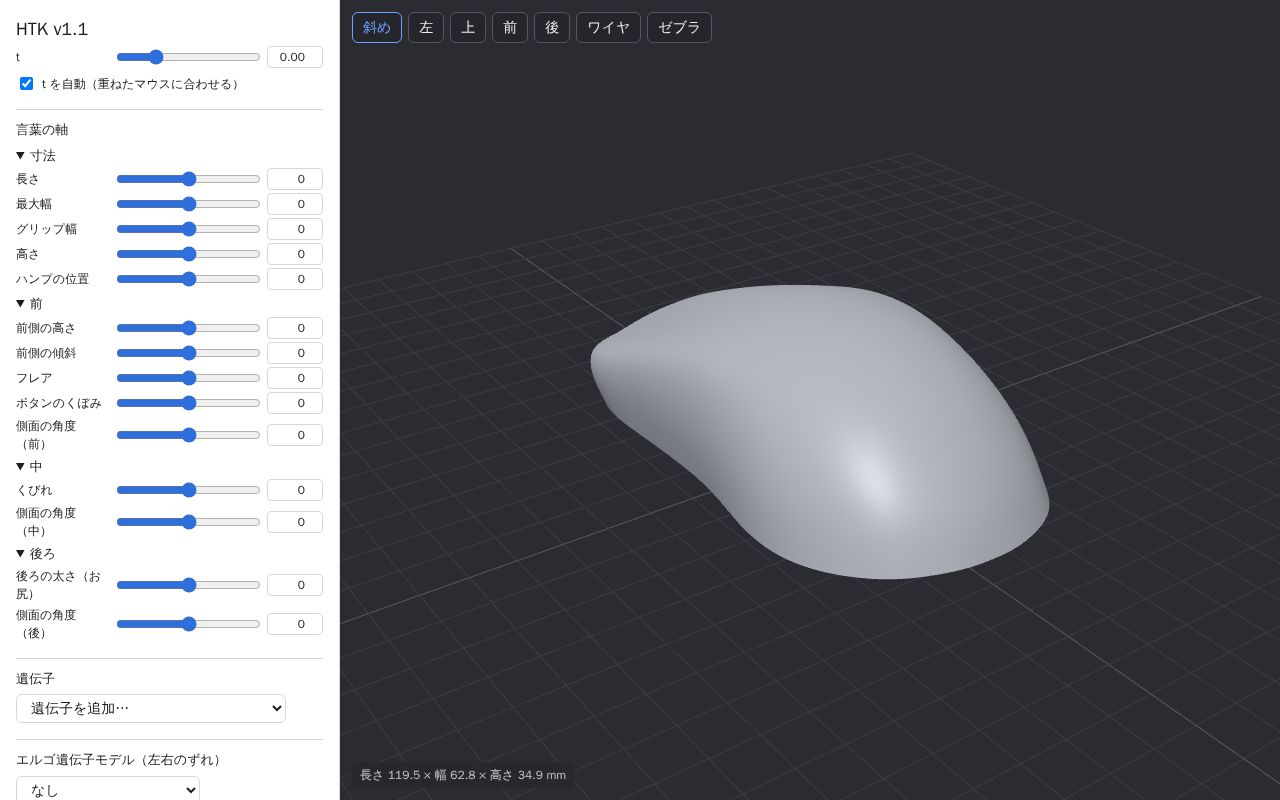The width and height of the screenshot is (1280, 800).
Task: Click the 3D mouse model in viewport
Action: 820,430
